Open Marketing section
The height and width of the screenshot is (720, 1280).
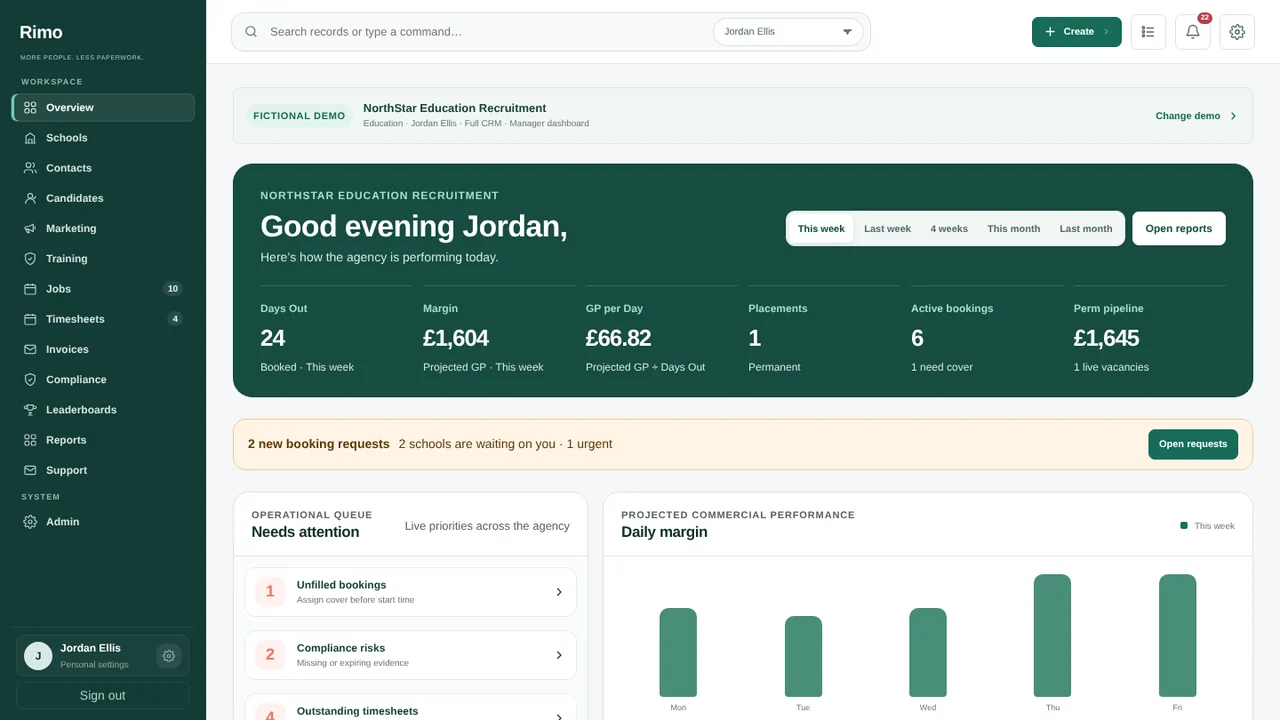point(103,228)
